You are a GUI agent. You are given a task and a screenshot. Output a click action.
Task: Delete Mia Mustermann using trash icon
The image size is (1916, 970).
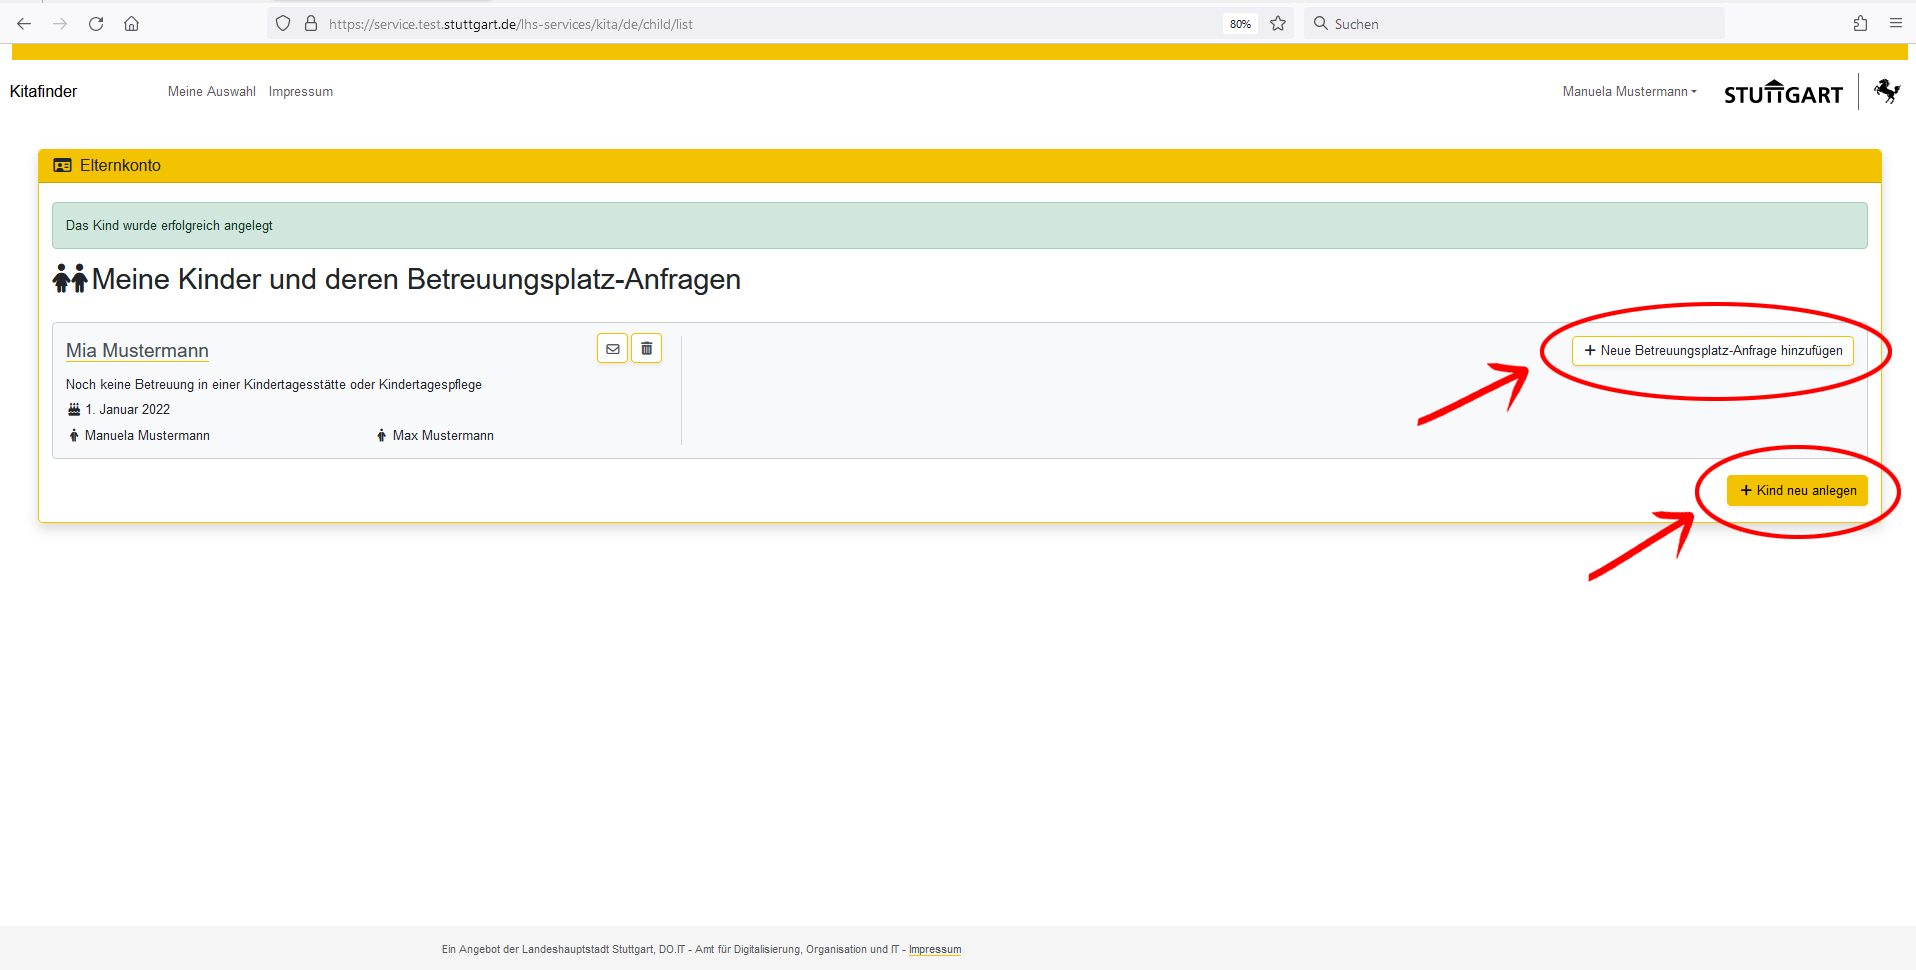646,349
